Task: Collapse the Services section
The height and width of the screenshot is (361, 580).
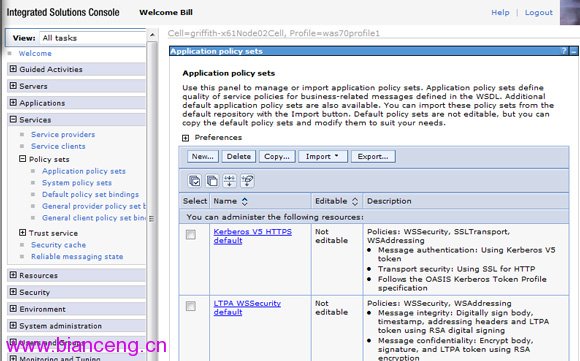Action: [x=13, y=119]
